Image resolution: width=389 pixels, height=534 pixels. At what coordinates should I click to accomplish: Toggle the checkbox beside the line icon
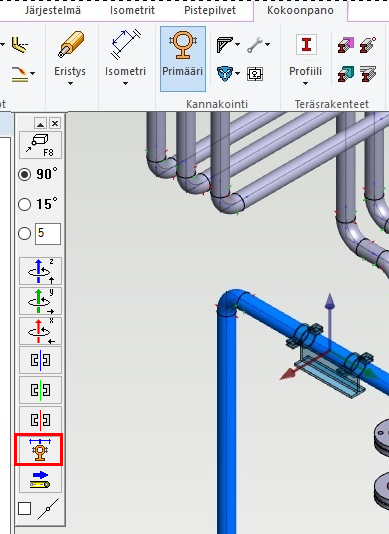(25, 509)
